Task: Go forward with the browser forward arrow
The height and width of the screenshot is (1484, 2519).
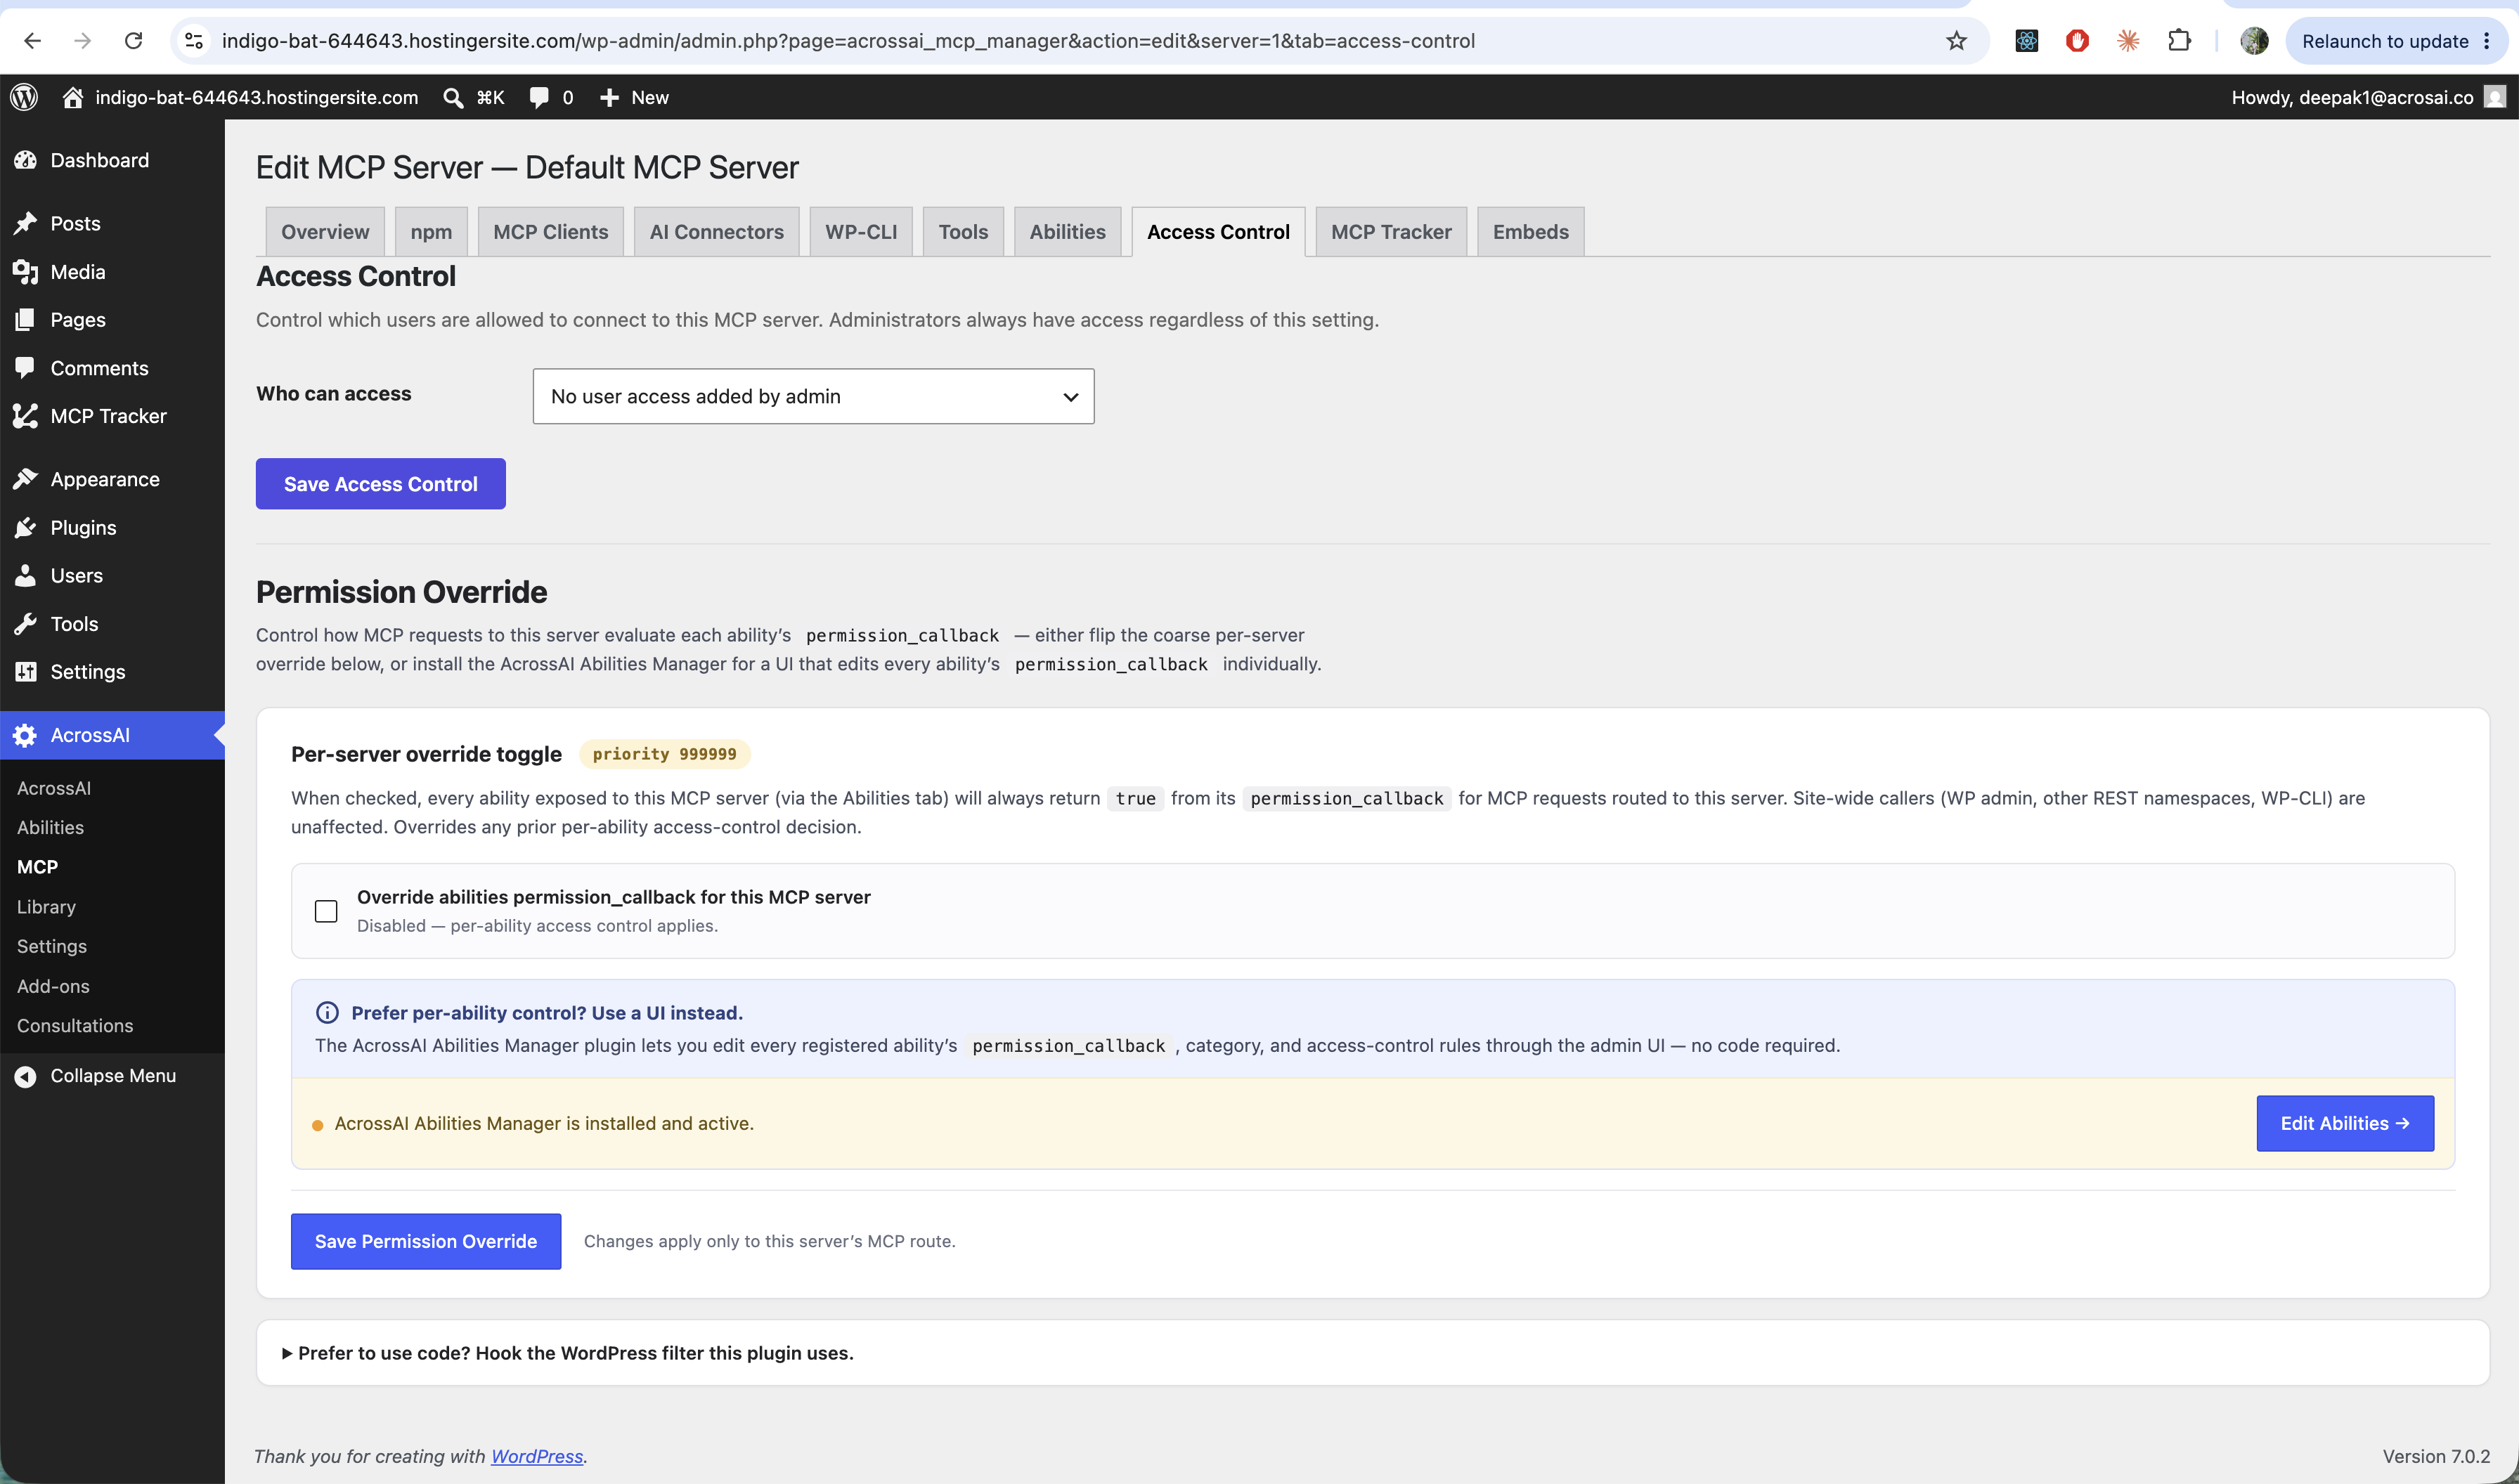Action: 83,41
